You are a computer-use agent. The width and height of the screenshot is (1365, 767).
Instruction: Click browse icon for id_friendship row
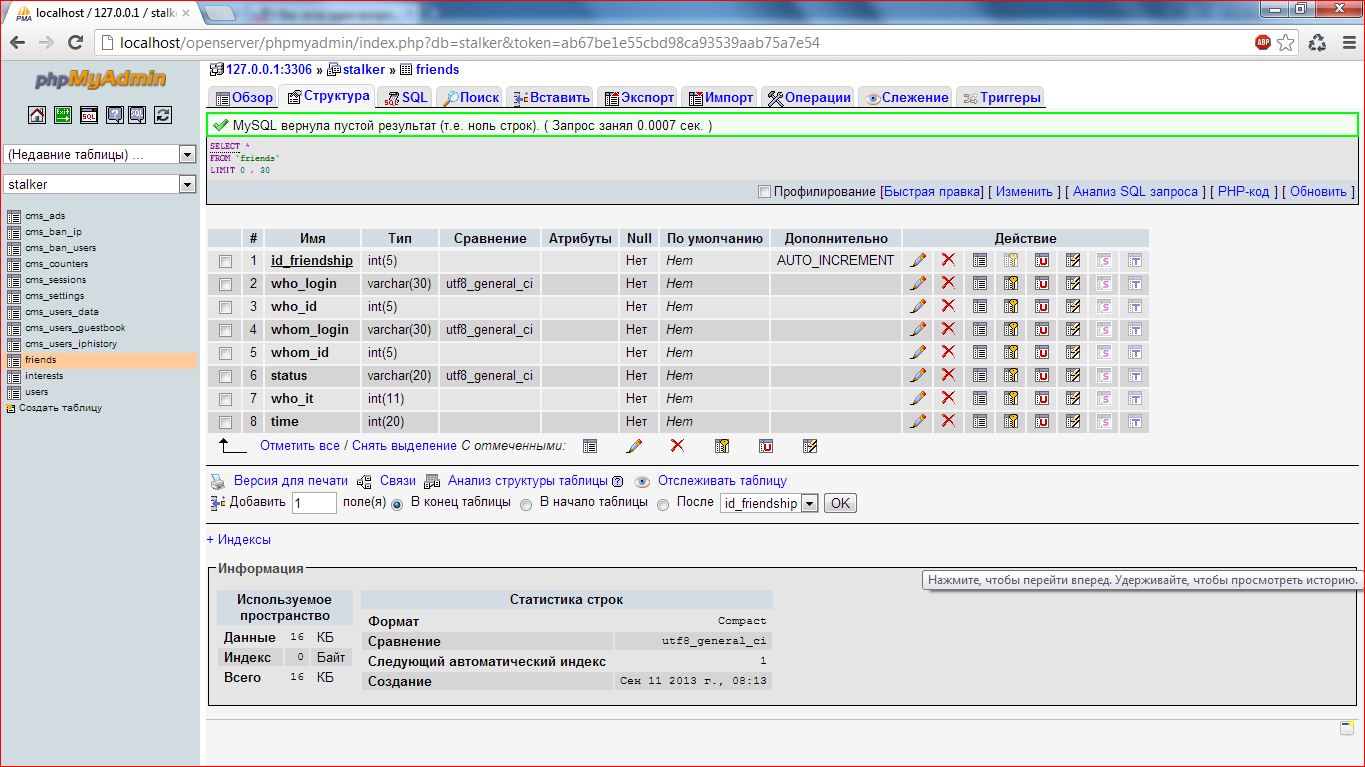pyautogui.click(x=980, y=260)
